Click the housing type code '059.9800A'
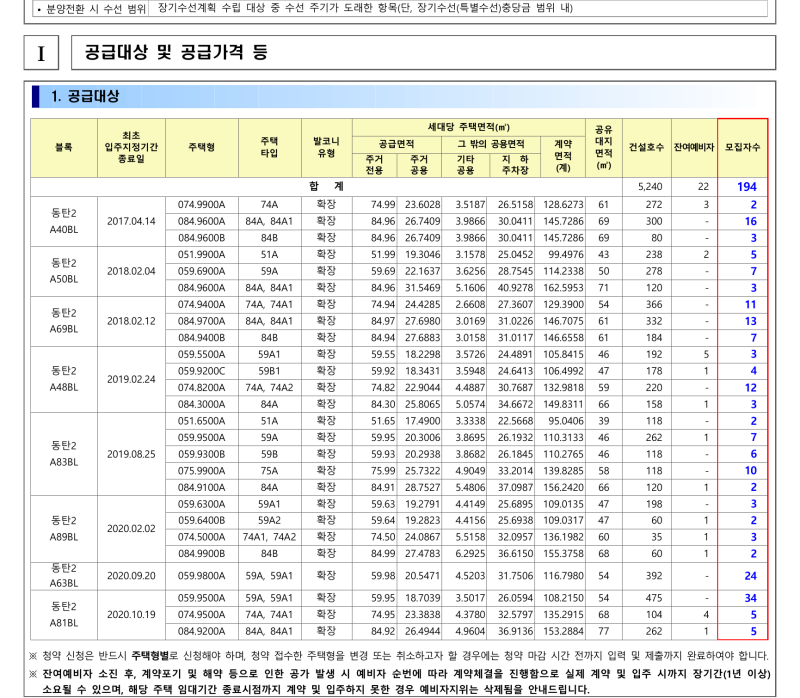This screenshot has width=800, height=698. coord(202,576)
